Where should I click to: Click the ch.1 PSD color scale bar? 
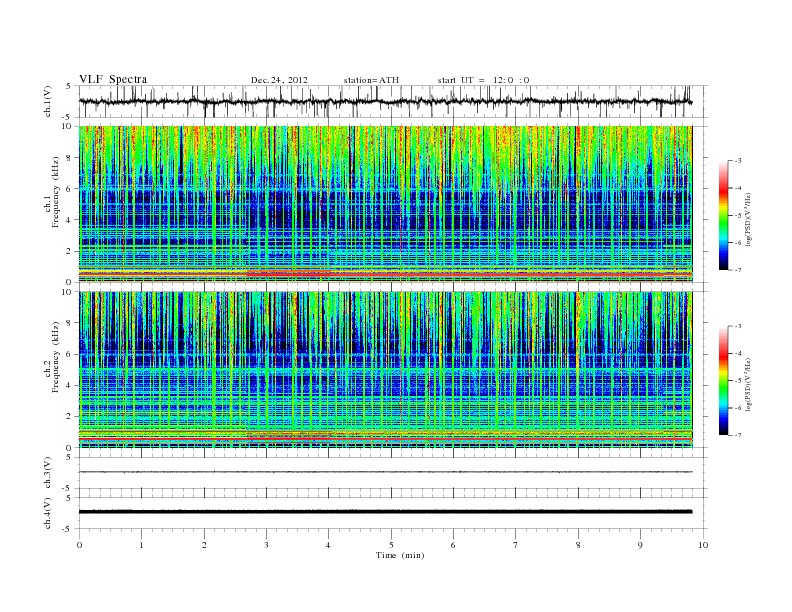723,215
